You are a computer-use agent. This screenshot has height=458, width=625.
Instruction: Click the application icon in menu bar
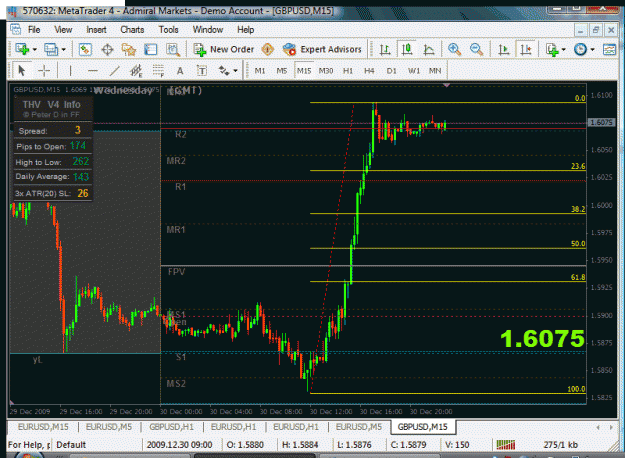click(x=15, y=29)
